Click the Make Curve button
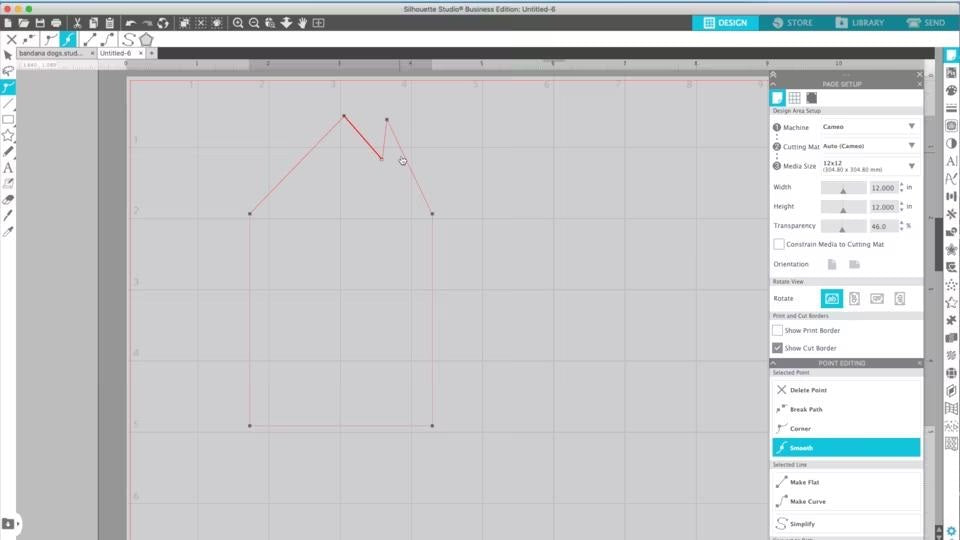Screen dimensions: 960x540 pos(846,501)
